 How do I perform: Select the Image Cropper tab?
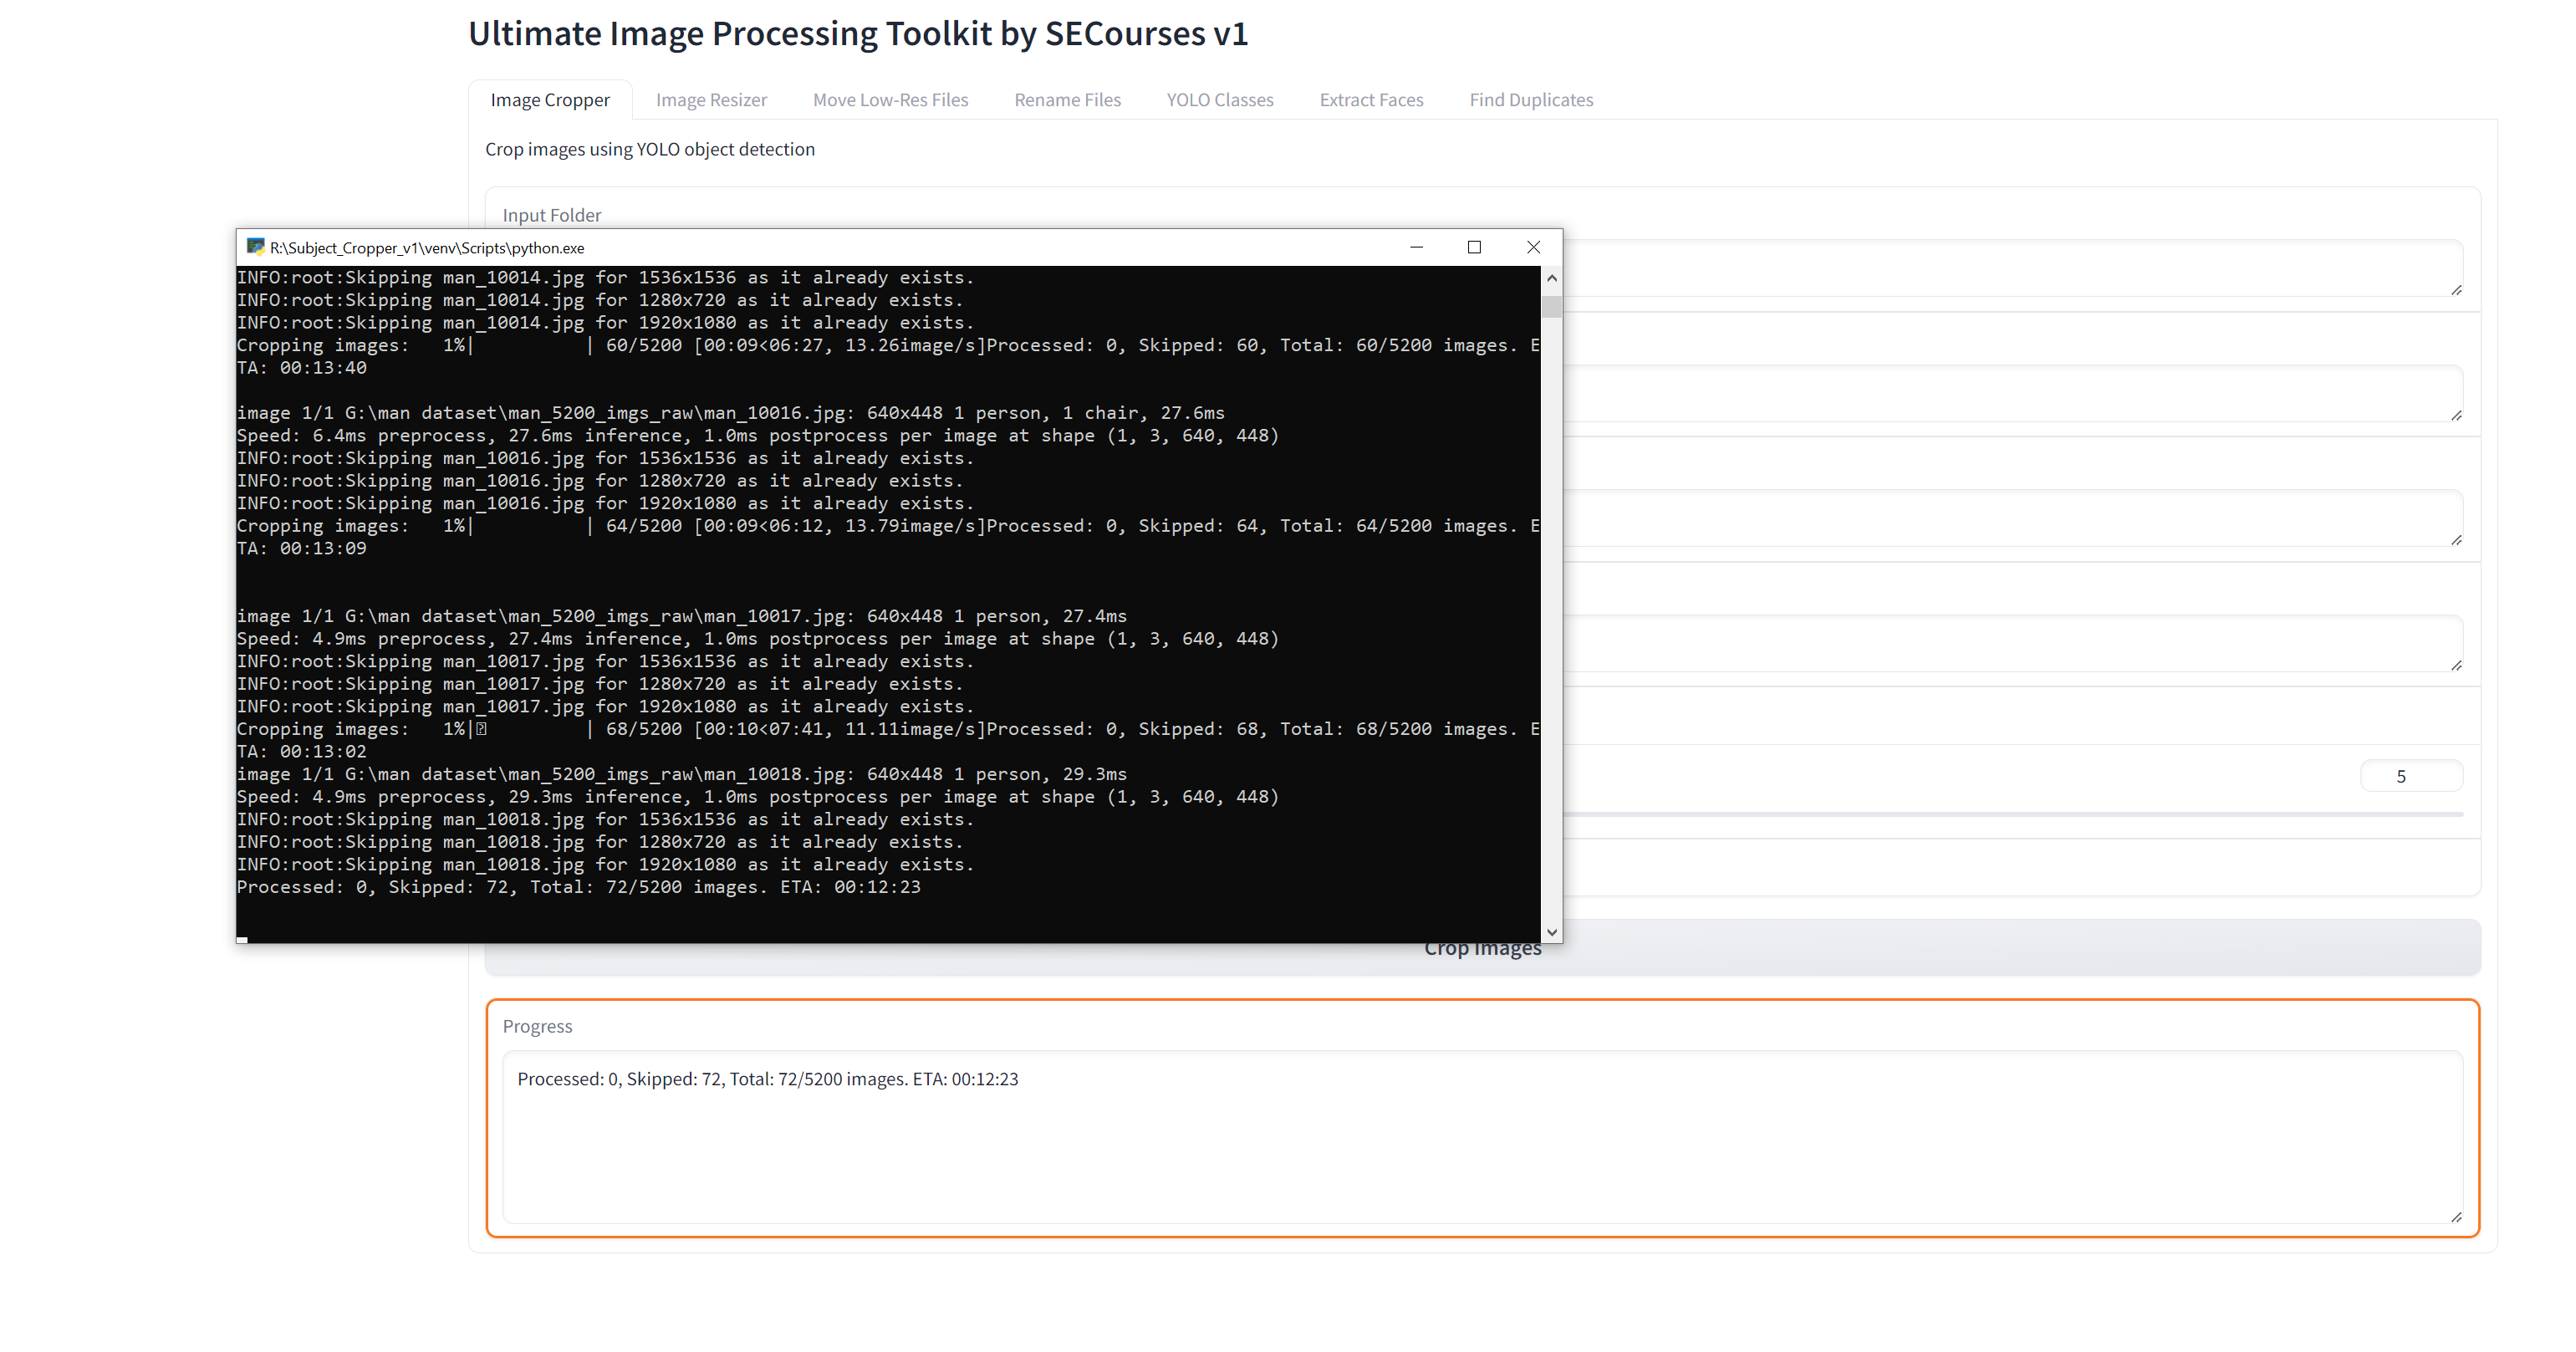coord(550,100)
